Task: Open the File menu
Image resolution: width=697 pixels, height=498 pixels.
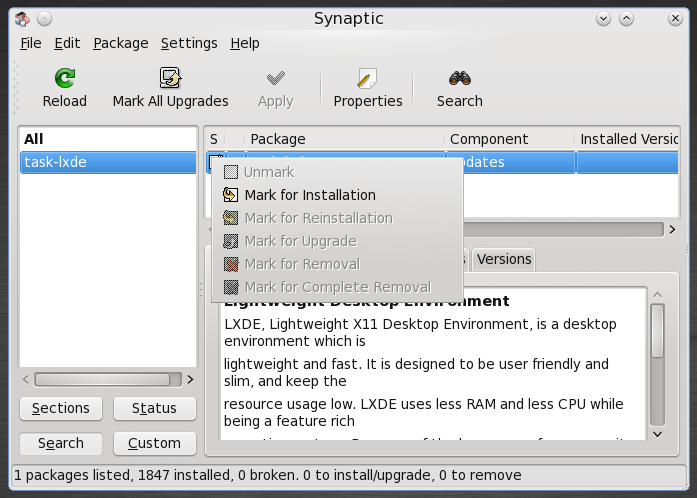Action: [x=31, y=43]
